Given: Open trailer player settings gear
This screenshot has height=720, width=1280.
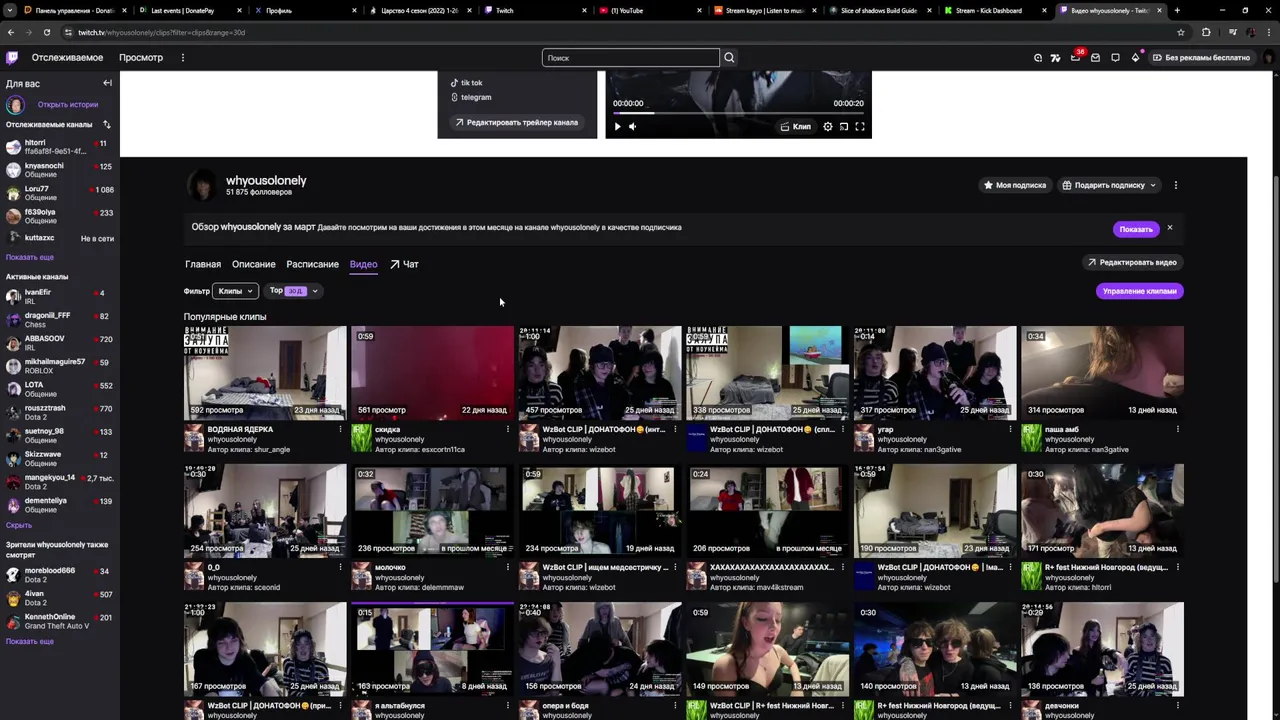Looking at the screenshot, I should (827, 127).
